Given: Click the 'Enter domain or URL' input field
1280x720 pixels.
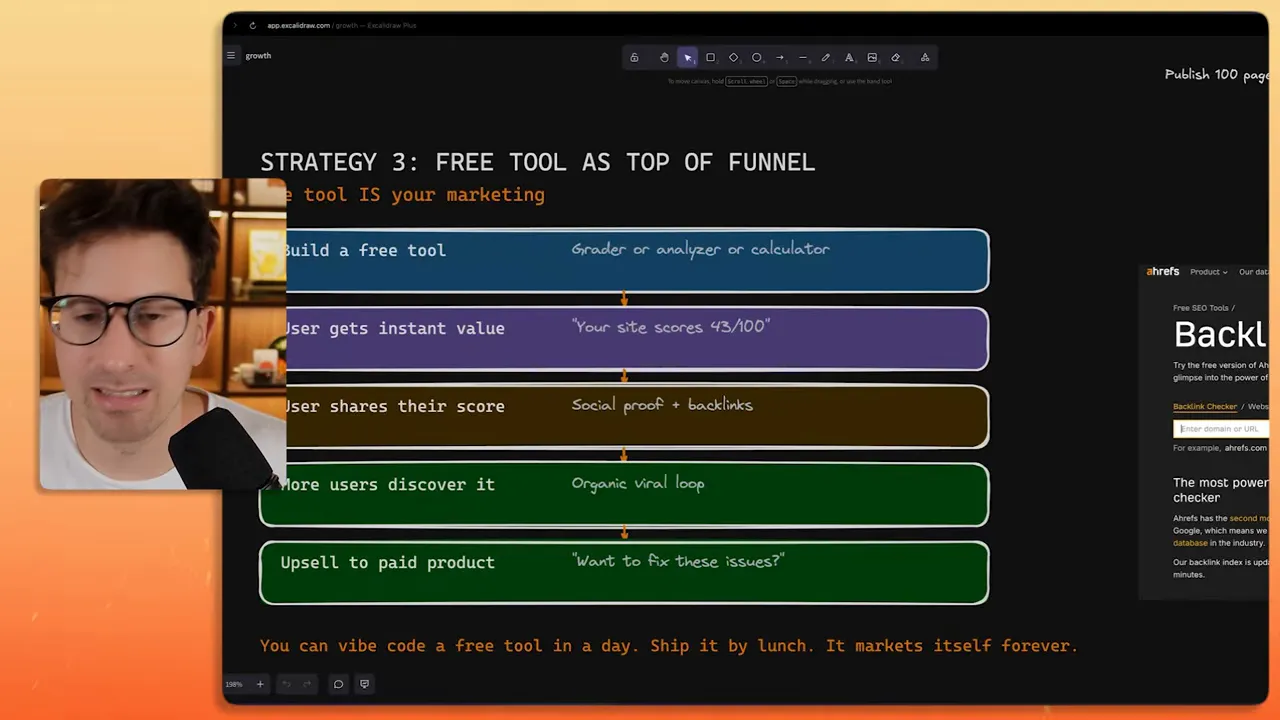Looking at the screenshot, I should click(x=1221, y=429).
